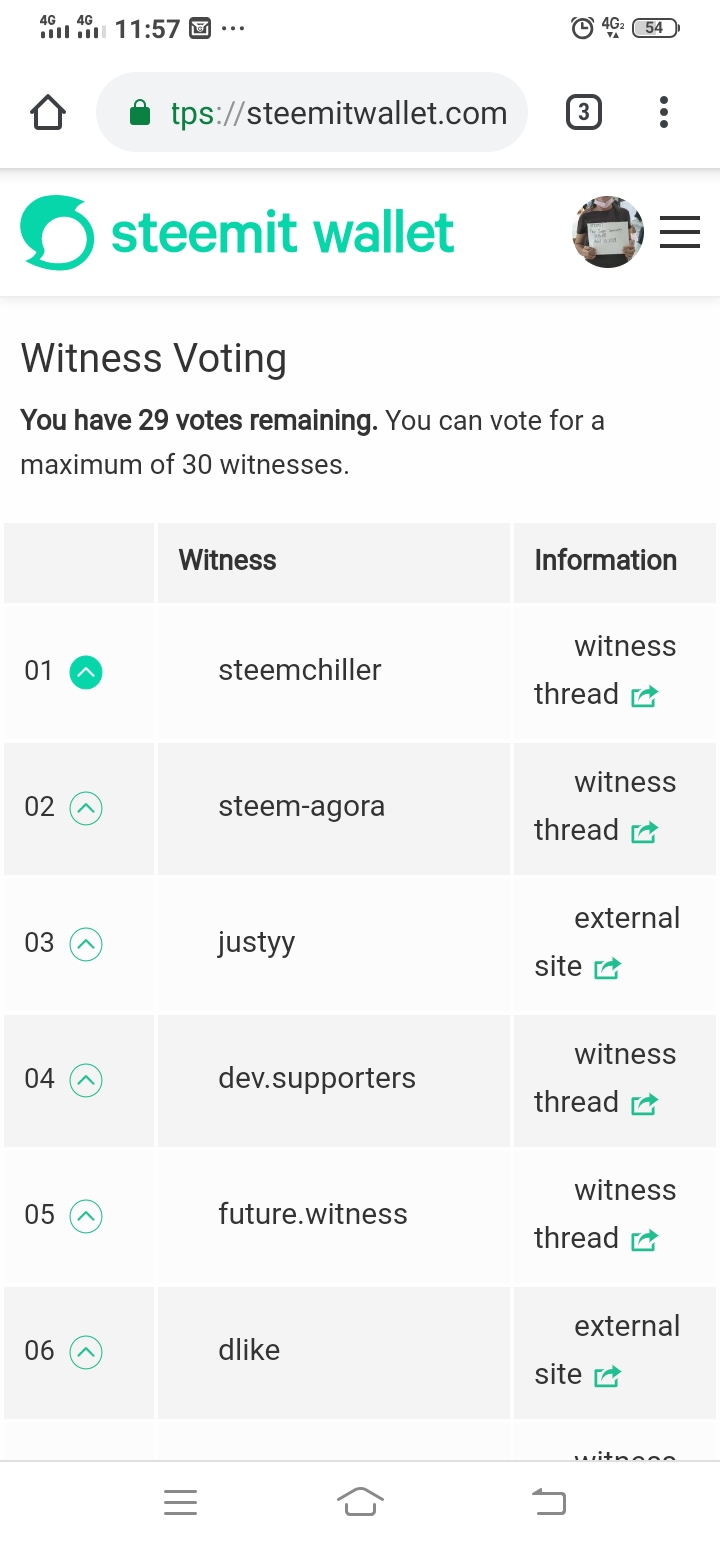
Task: Toggle vote for future.witness
Action: [x=86, y=1216]
